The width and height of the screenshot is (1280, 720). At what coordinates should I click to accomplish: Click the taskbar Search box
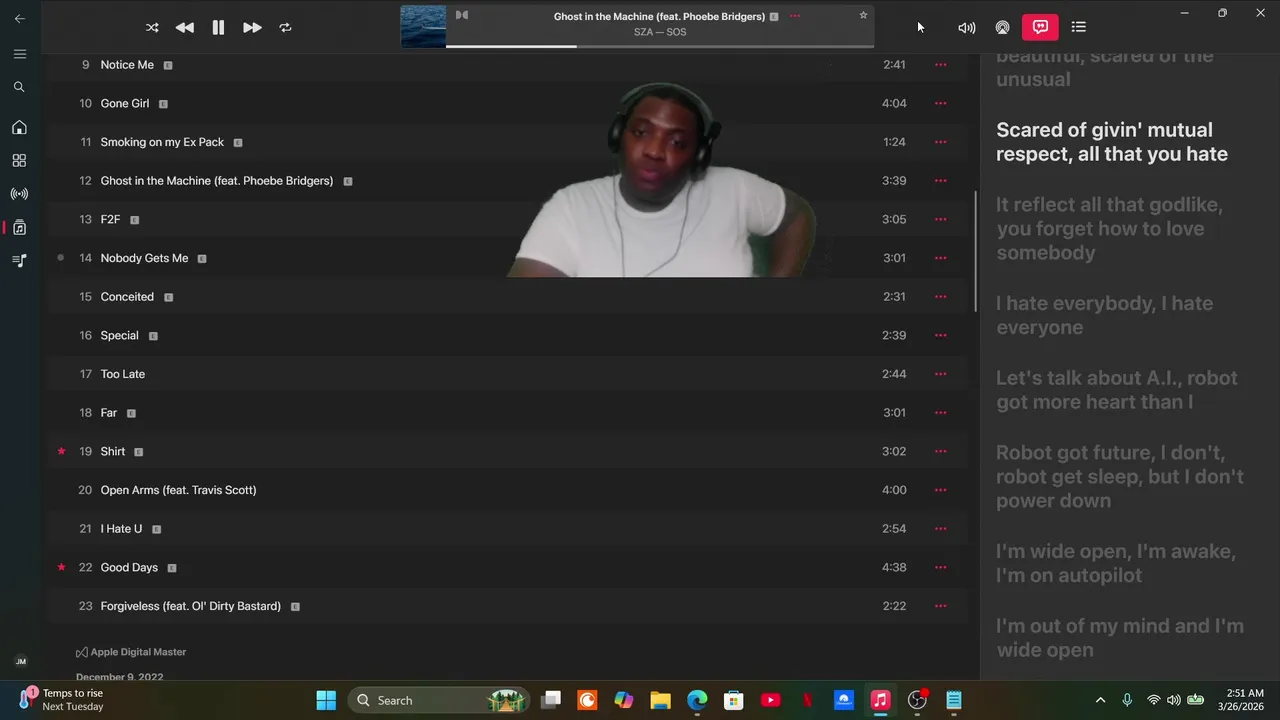[439, 700]
